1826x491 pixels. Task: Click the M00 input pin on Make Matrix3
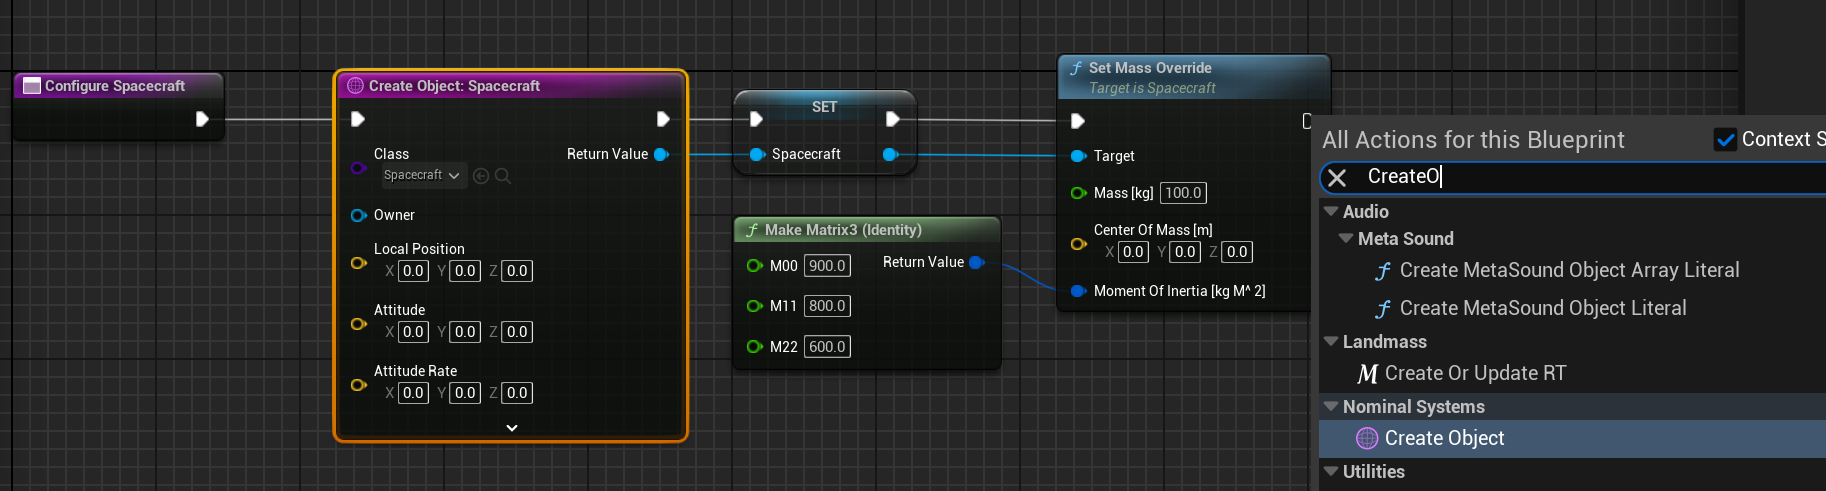[754, 265]
